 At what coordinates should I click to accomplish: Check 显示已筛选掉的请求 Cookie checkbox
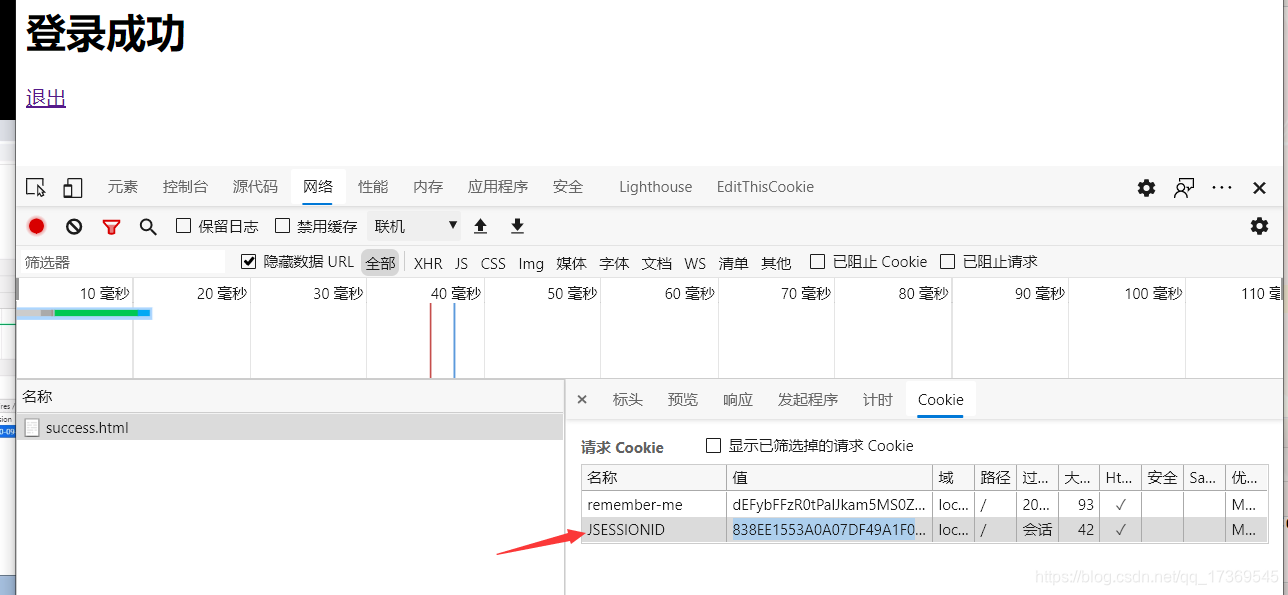click(713, 446)
